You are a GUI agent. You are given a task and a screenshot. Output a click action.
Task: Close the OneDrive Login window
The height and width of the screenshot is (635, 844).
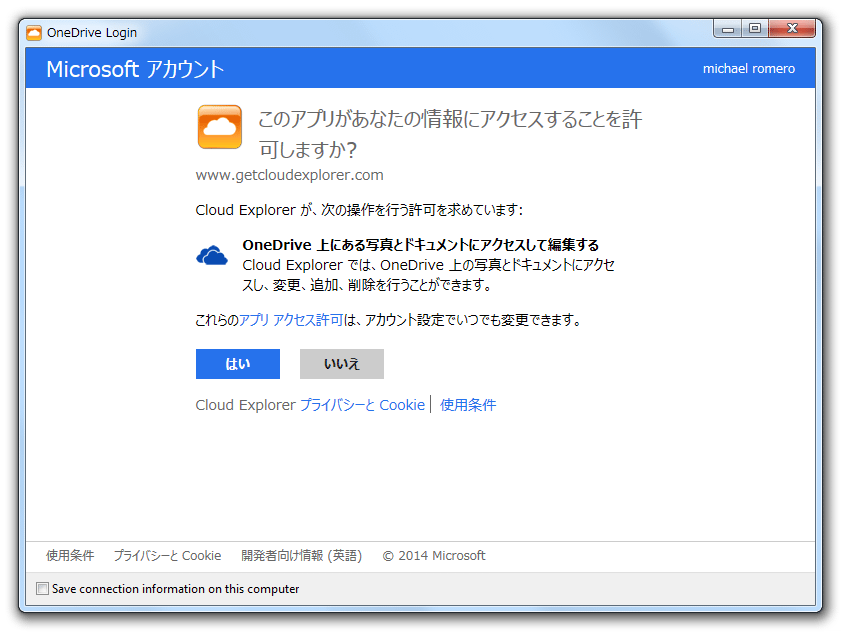792,29
